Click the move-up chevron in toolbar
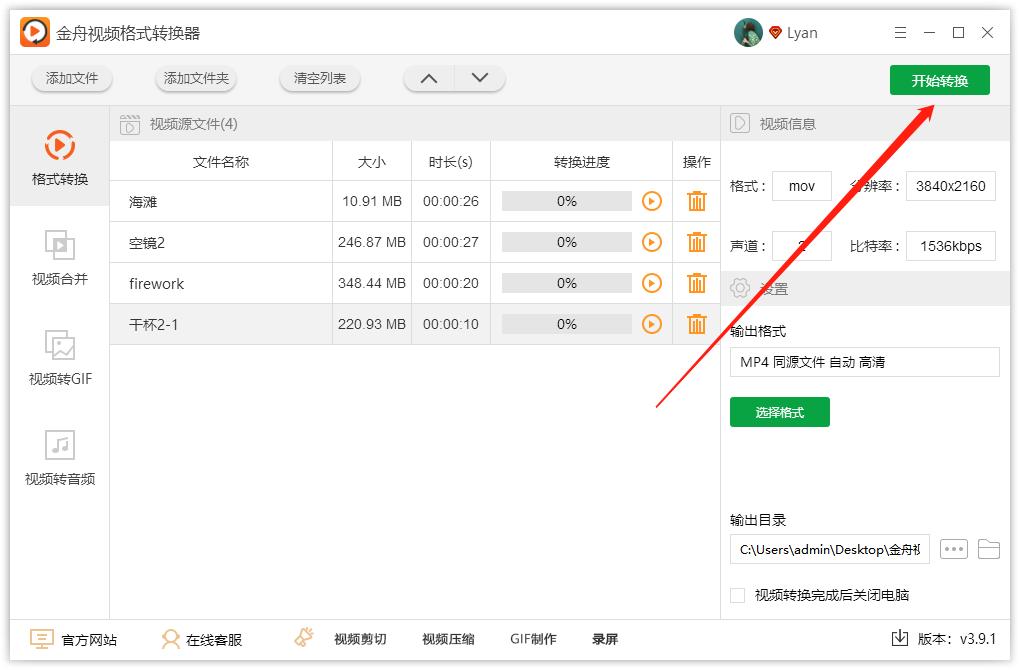Screen dimensions: 1020x670 tap(429, 77)
